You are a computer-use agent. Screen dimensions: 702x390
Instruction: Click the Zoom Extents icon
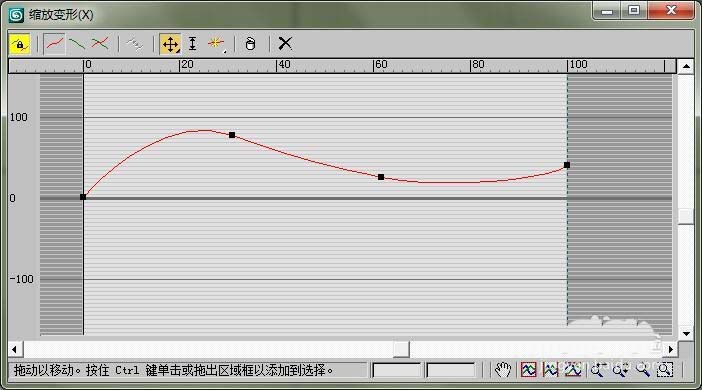(x=529, y=370)
